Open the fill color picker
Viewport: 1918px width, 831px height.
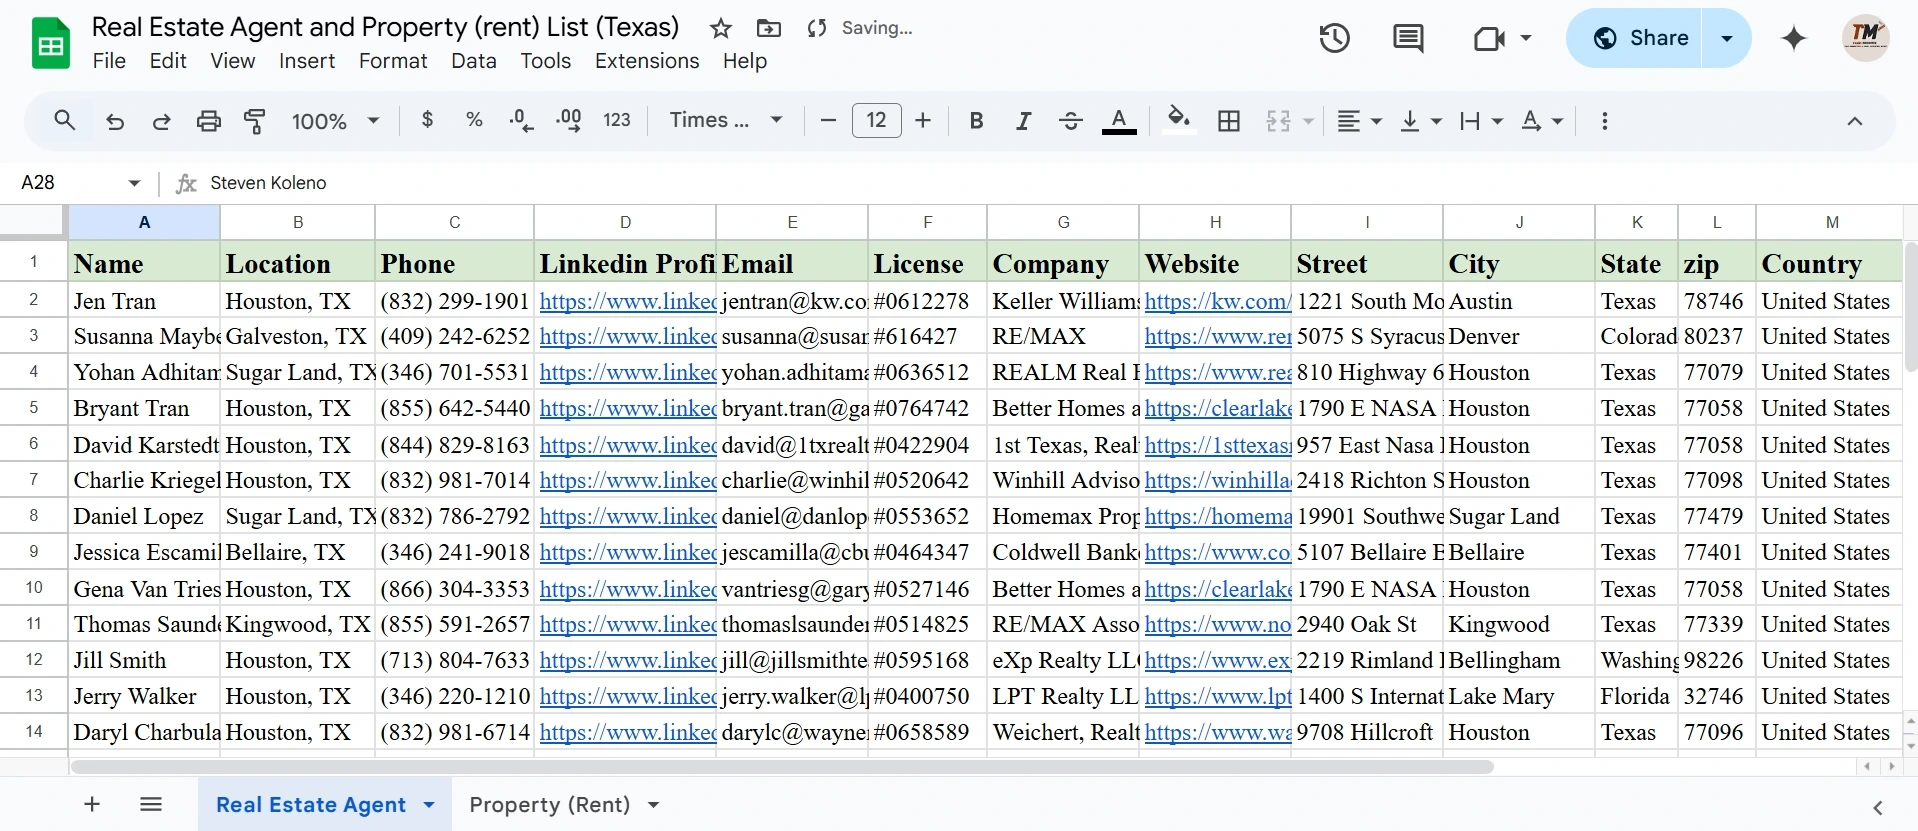tap(1179, 120)
